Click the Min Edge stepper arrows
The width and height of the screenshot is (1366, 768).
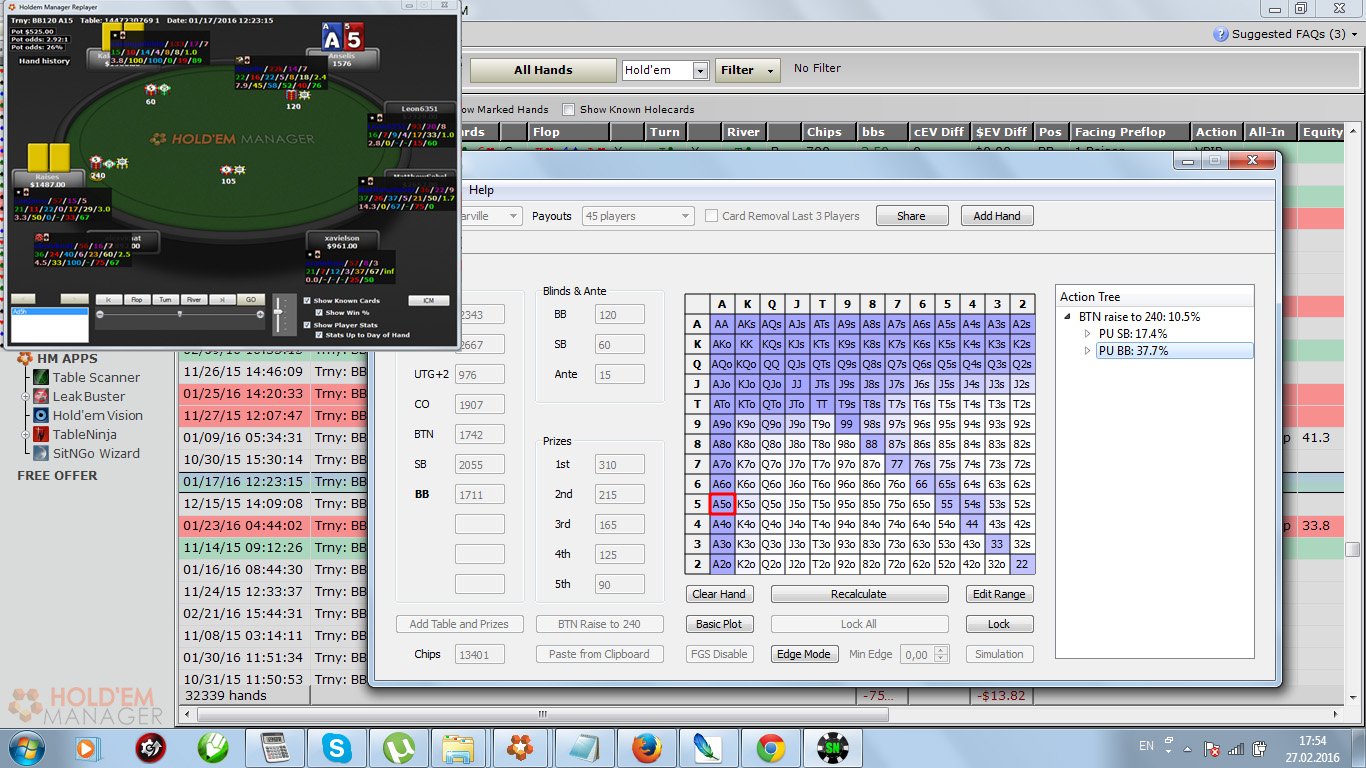(940, 654)
